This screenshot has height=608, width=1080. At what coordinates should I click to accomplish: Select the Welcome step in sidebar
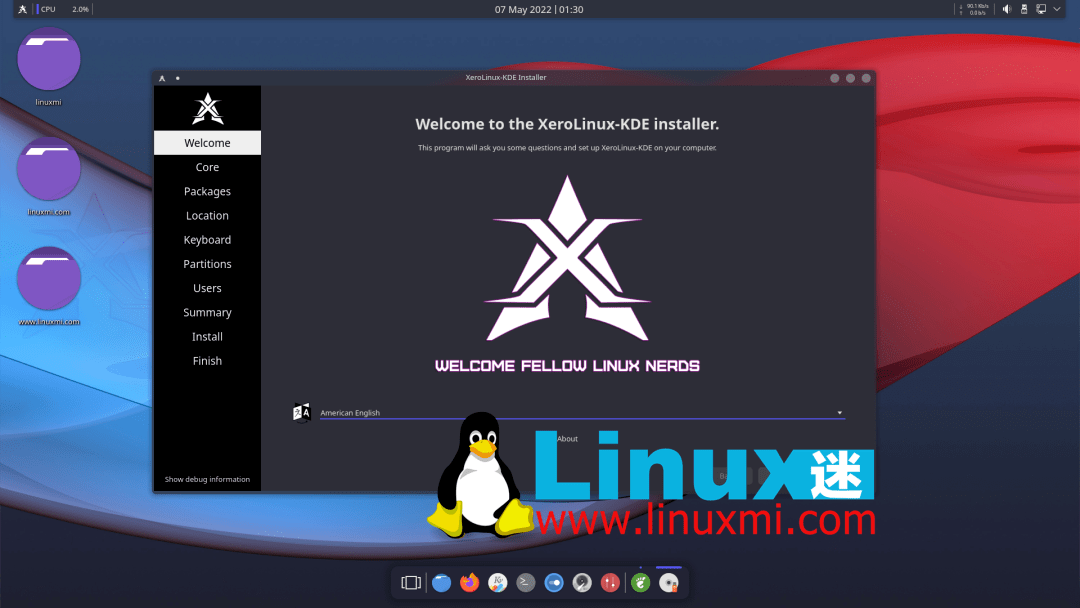(x=207, y=143)
